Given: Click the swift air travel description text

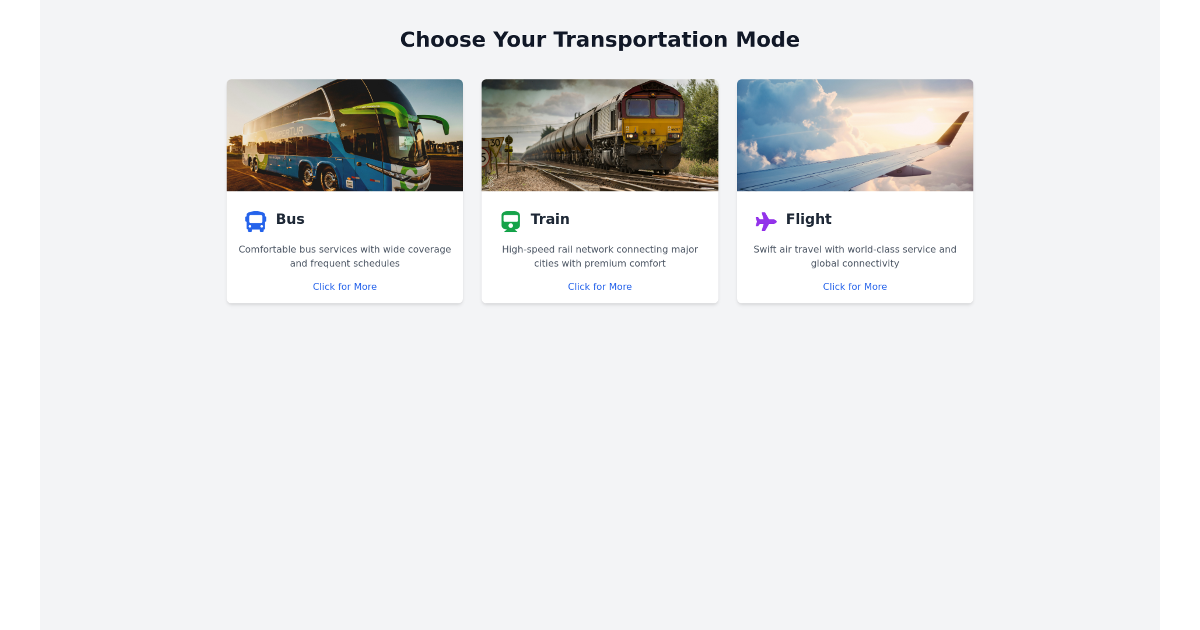Looking at the screenshot, I should (x=855, y=256).
